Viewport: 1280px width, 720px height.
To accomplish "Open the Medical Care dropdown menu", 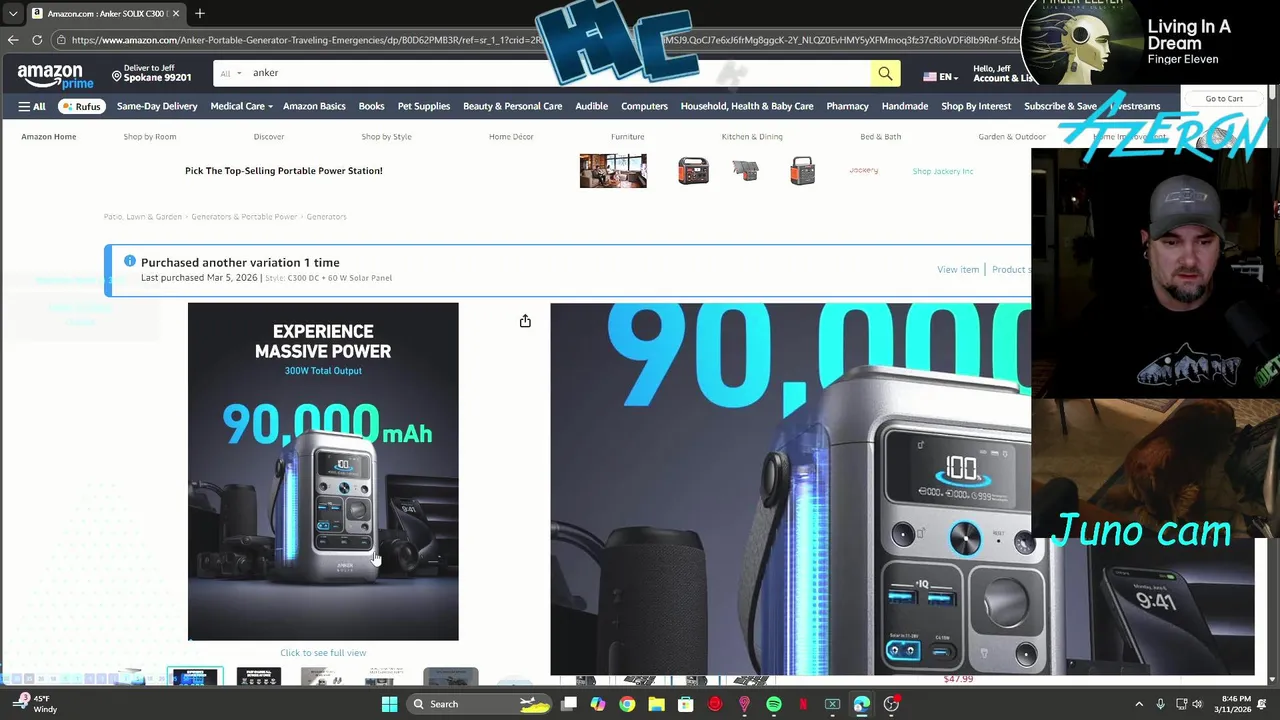I will tap(241, 106).
